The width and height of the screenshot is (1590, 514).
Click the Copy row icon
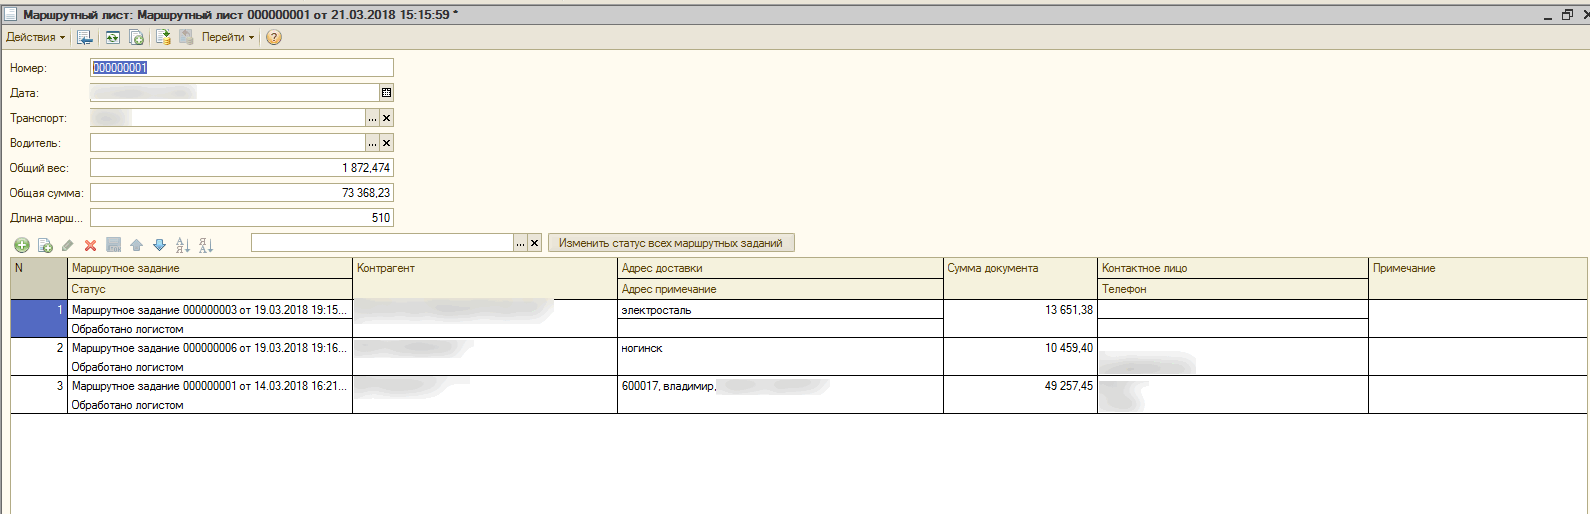(45, 245)
